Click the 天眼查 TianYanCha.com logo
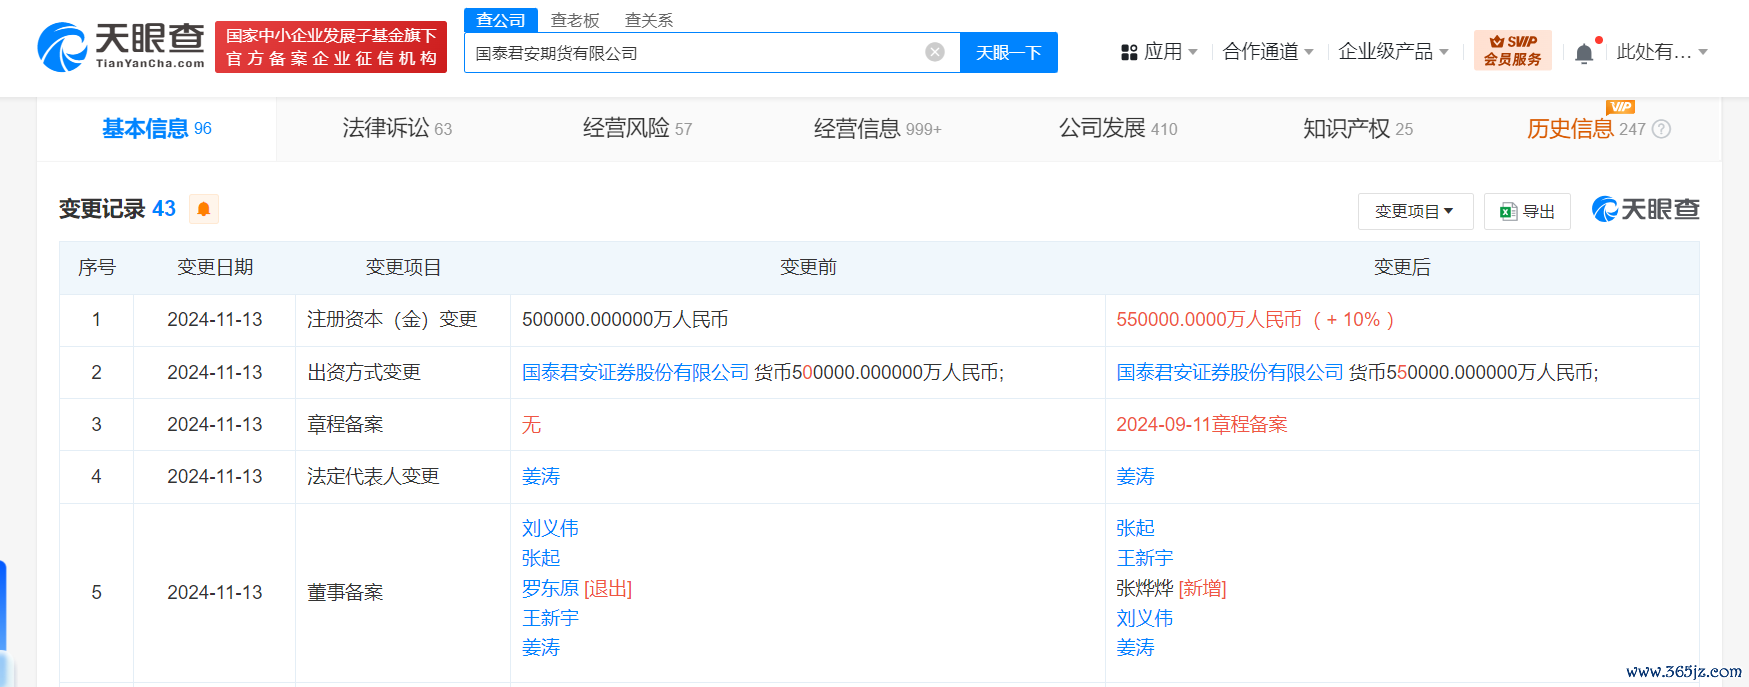This screenshot has height=687, width=1749. click(121, 47)
